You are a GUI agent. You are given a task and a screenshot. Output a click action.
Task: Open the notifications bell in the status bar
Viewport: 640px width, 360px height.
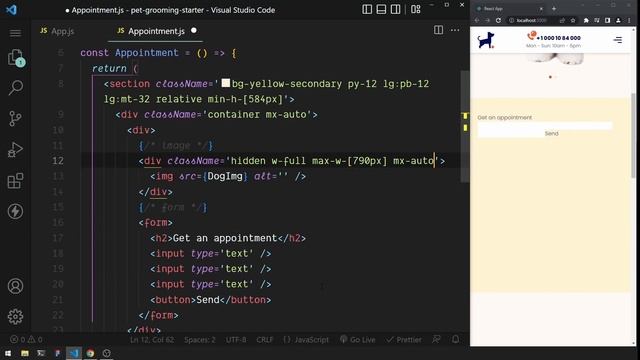tap(456, 340)
